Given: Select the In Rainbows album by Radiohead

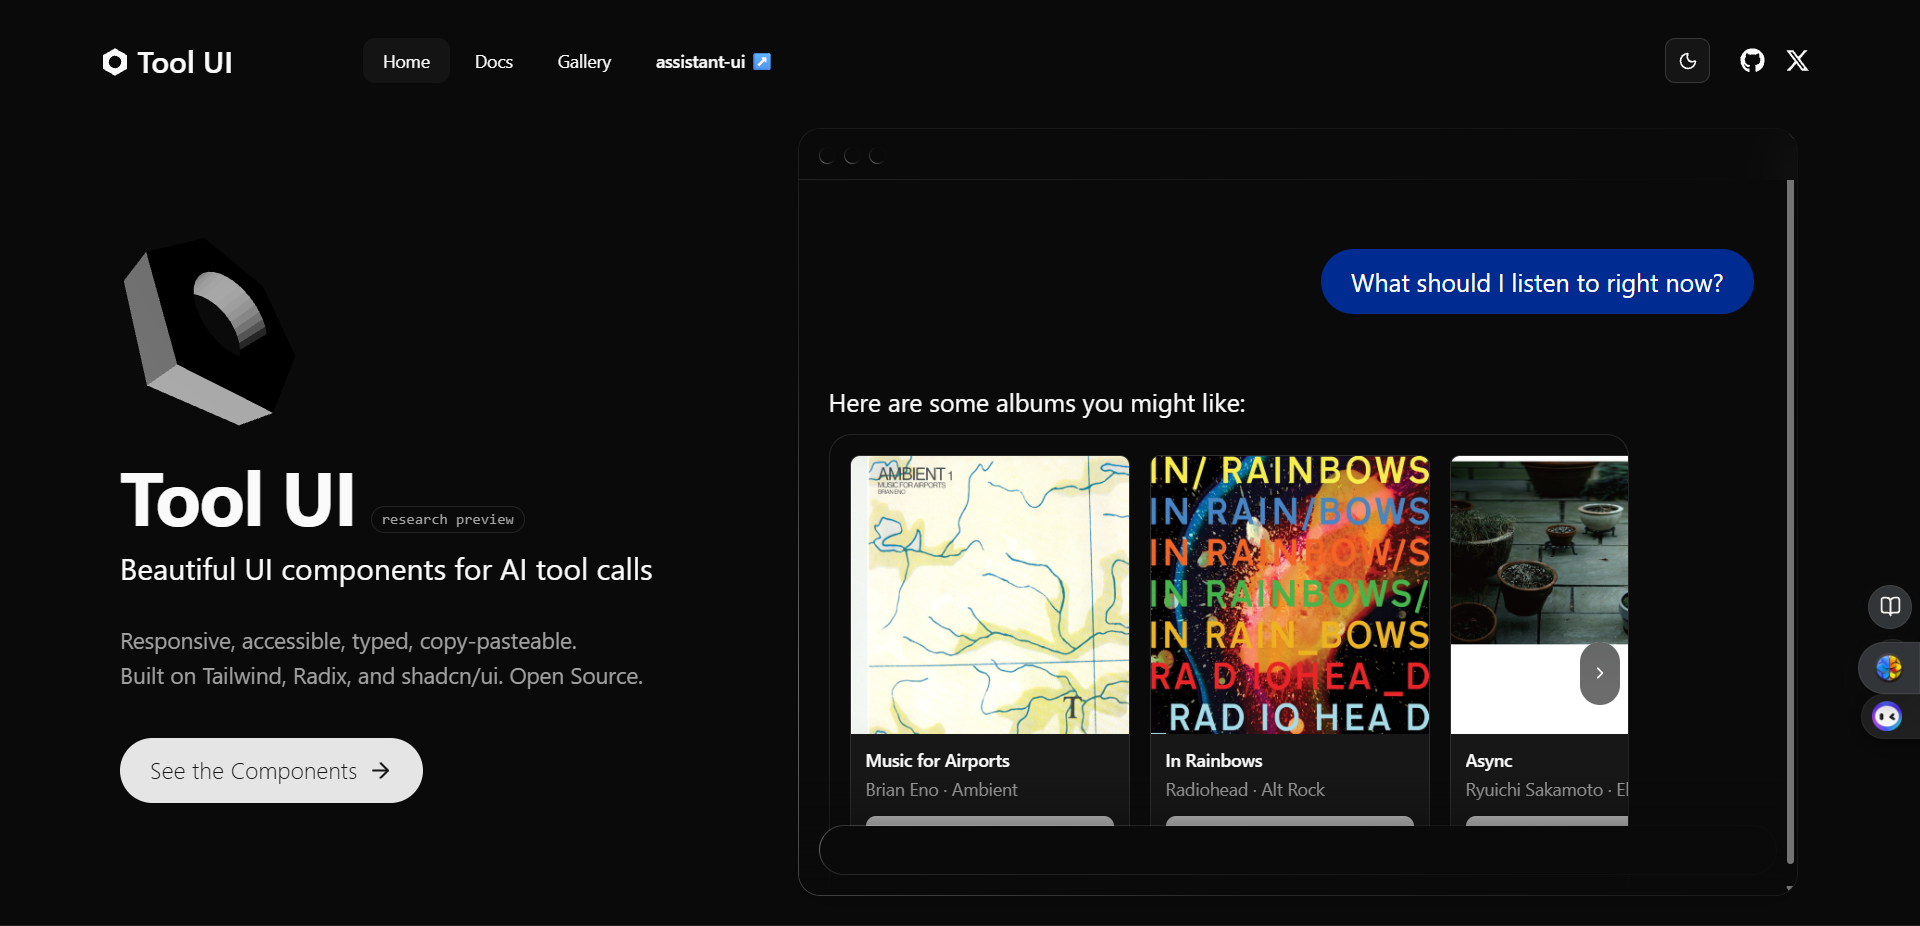Looking at the screenshot, I should [x=1289, y=595].
